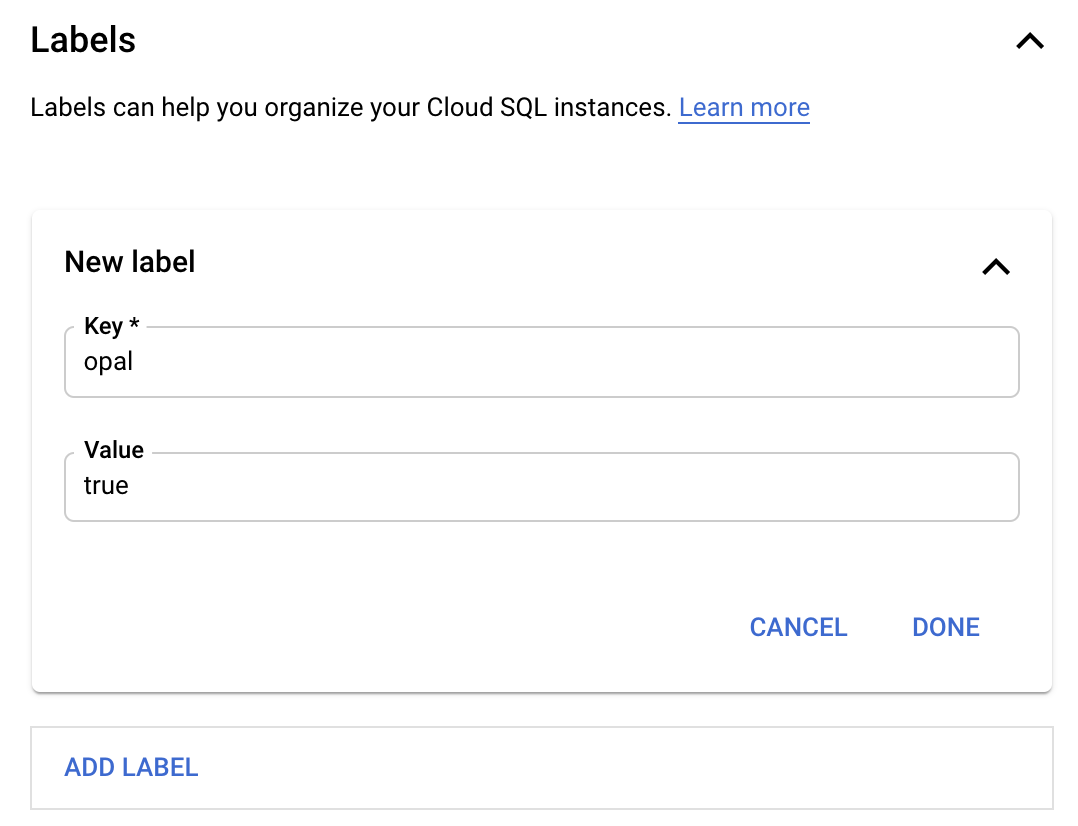Click the Labels section heading
Viewport: 1078px width, 826px height.
click(x=83, y=40)
